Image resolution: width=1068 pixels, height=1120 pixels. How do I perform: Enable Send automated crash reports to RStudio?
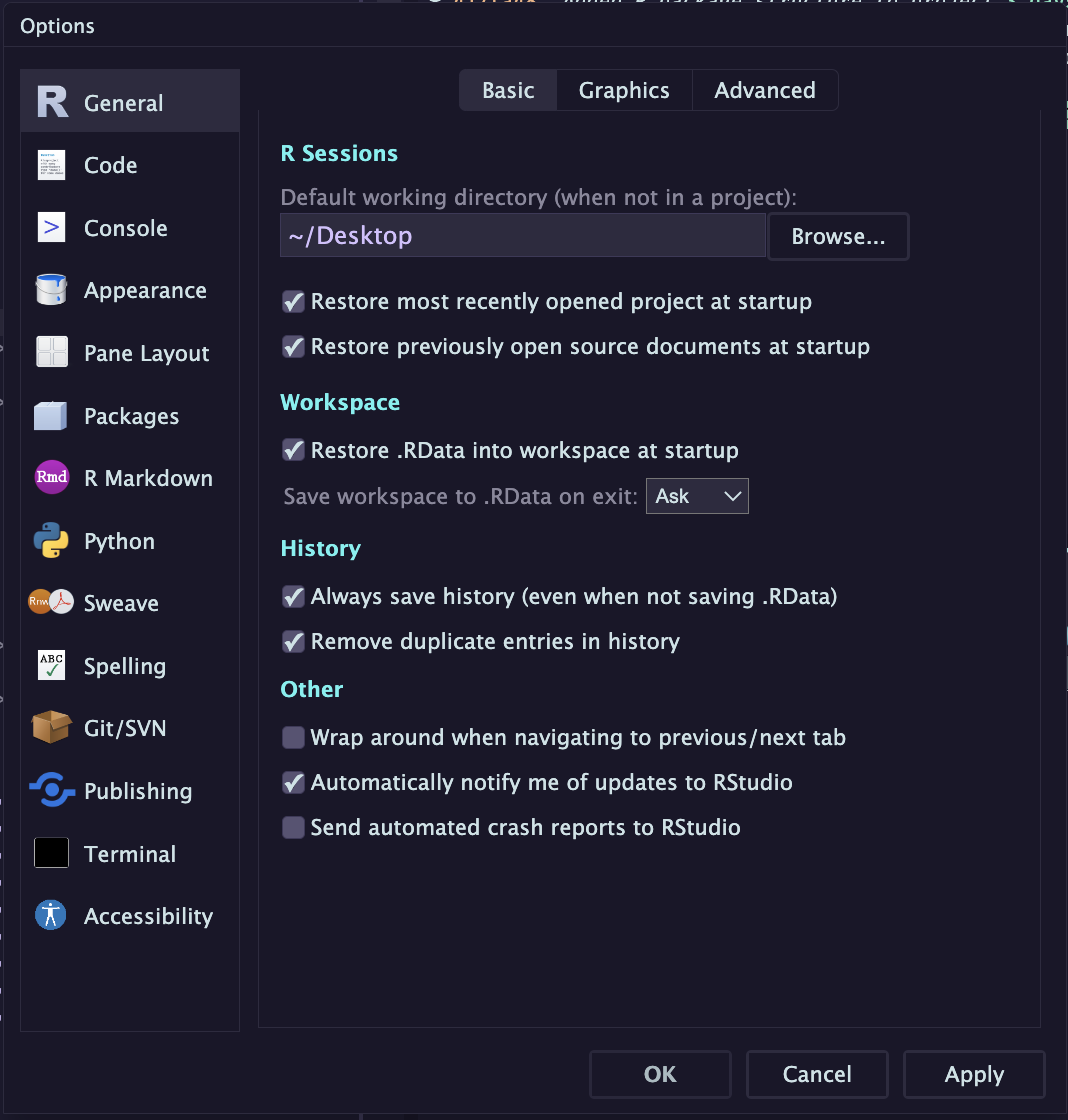point(293,827)
